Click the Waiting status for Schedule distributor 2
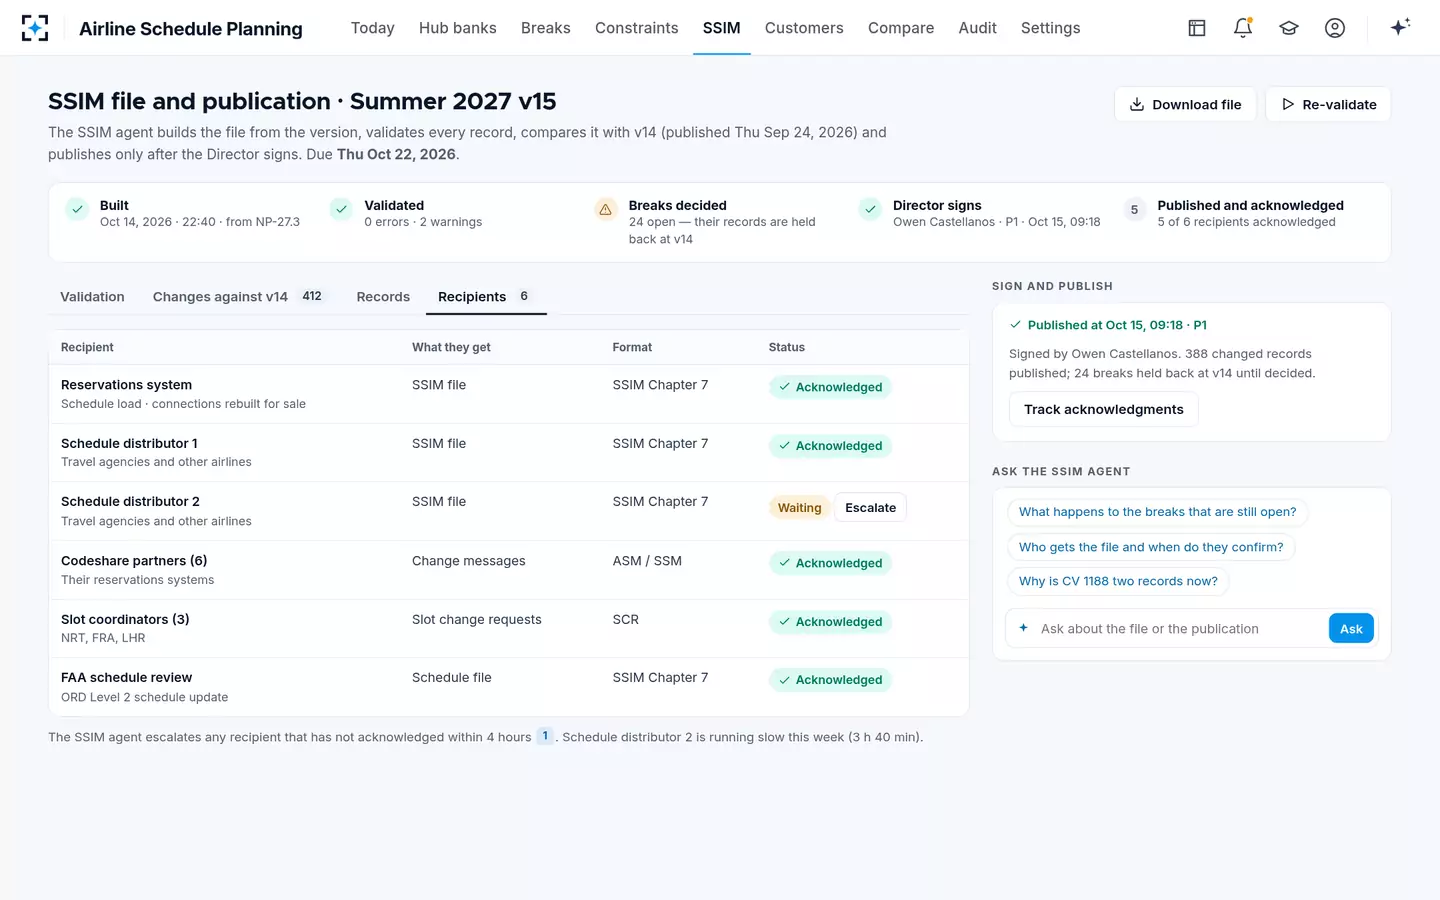Screen dimensions: 1440x900 tap(799, 508)
